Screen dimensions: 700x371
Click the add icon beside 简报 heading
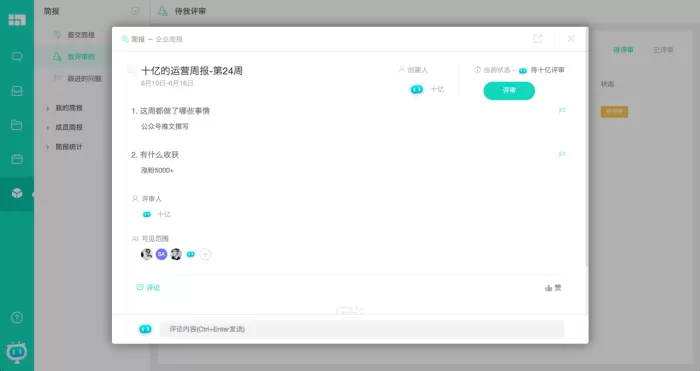pos(135,11)
